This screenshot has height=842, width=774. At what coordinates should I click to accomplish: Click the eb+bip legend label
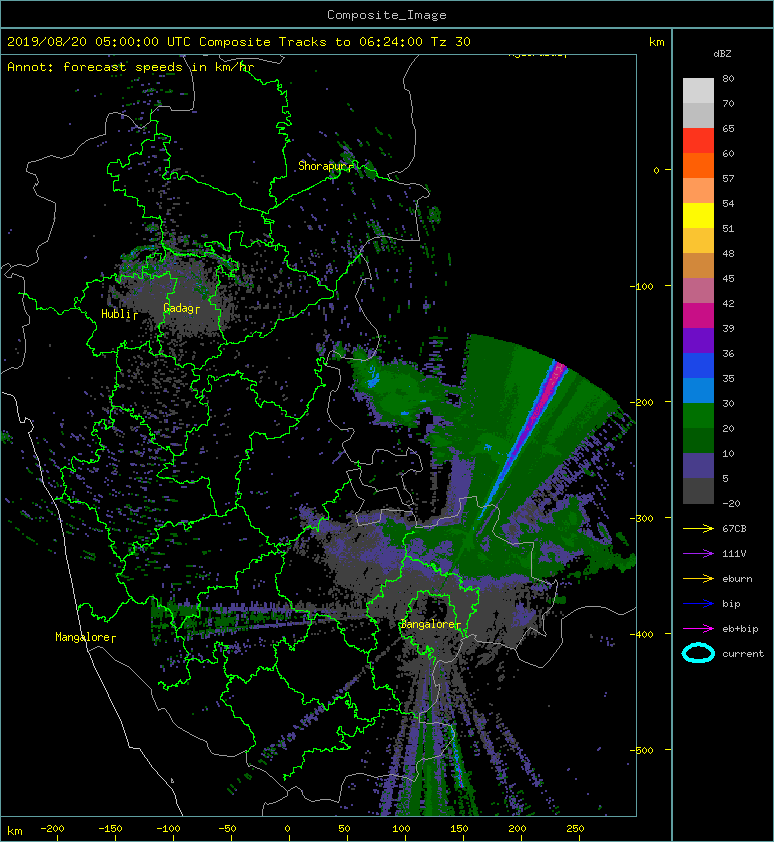click(740, 629)
